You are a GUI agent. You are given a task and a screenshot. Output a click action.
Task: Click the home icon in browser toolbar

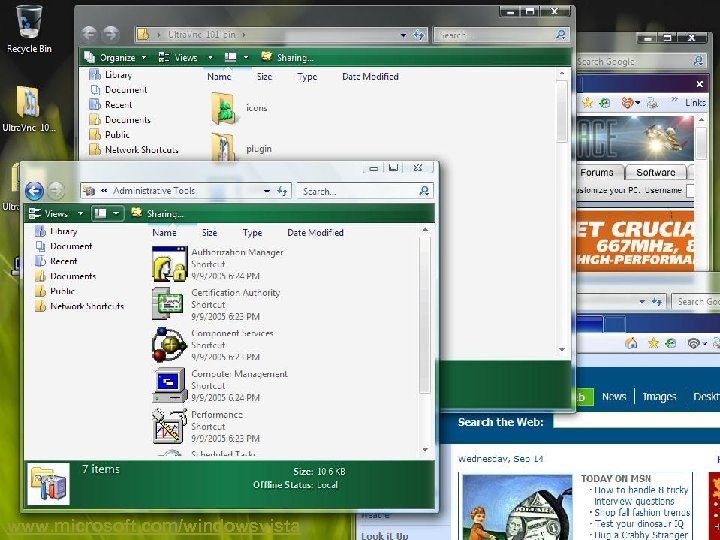point(631,343)
